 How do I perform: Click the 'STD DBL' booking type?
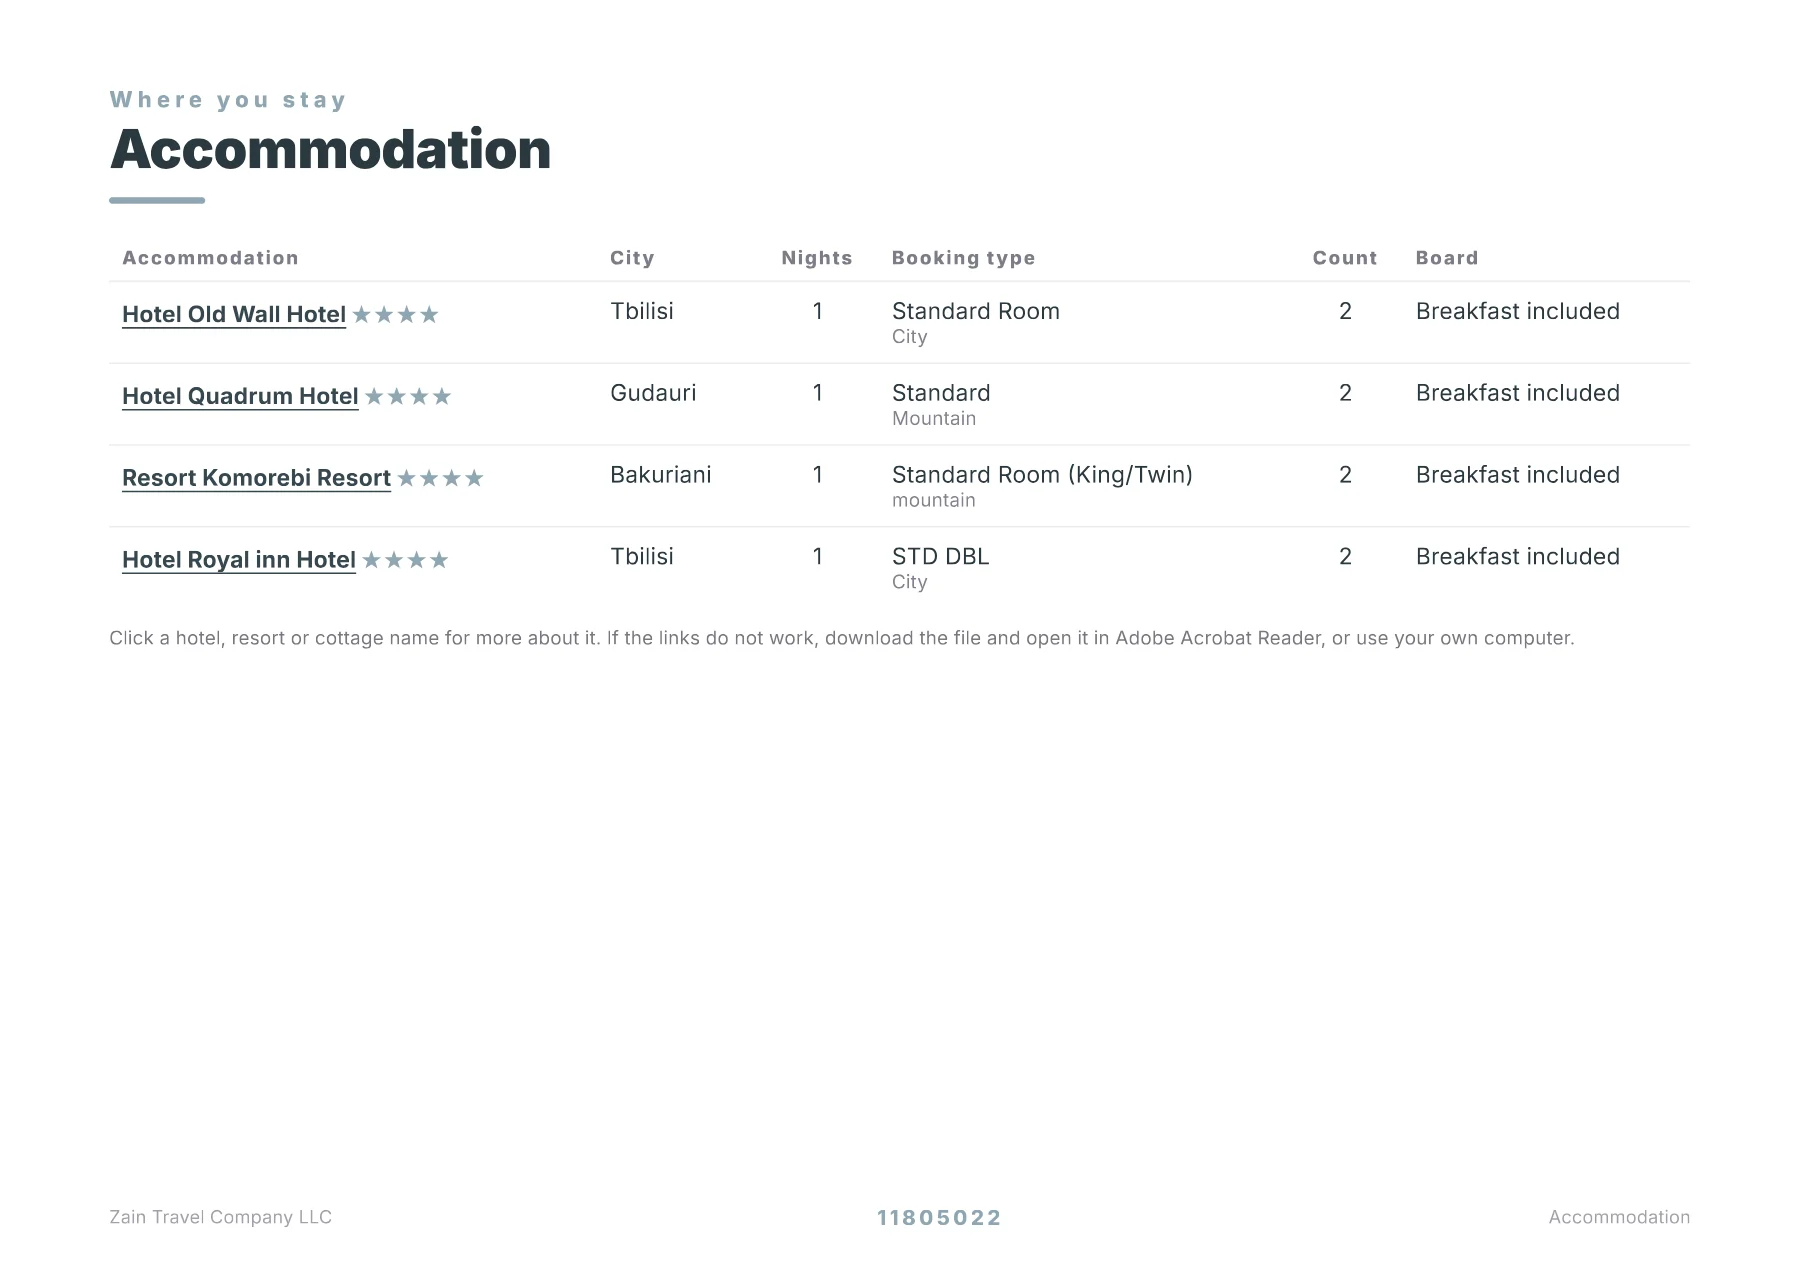point(940,556)
